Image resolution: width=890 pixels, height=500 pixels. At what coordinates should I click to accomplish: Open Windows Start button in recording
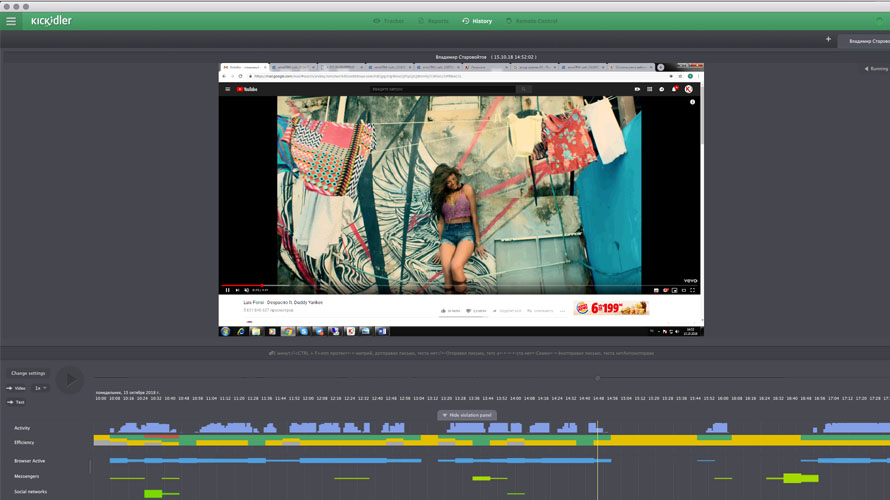225,331
